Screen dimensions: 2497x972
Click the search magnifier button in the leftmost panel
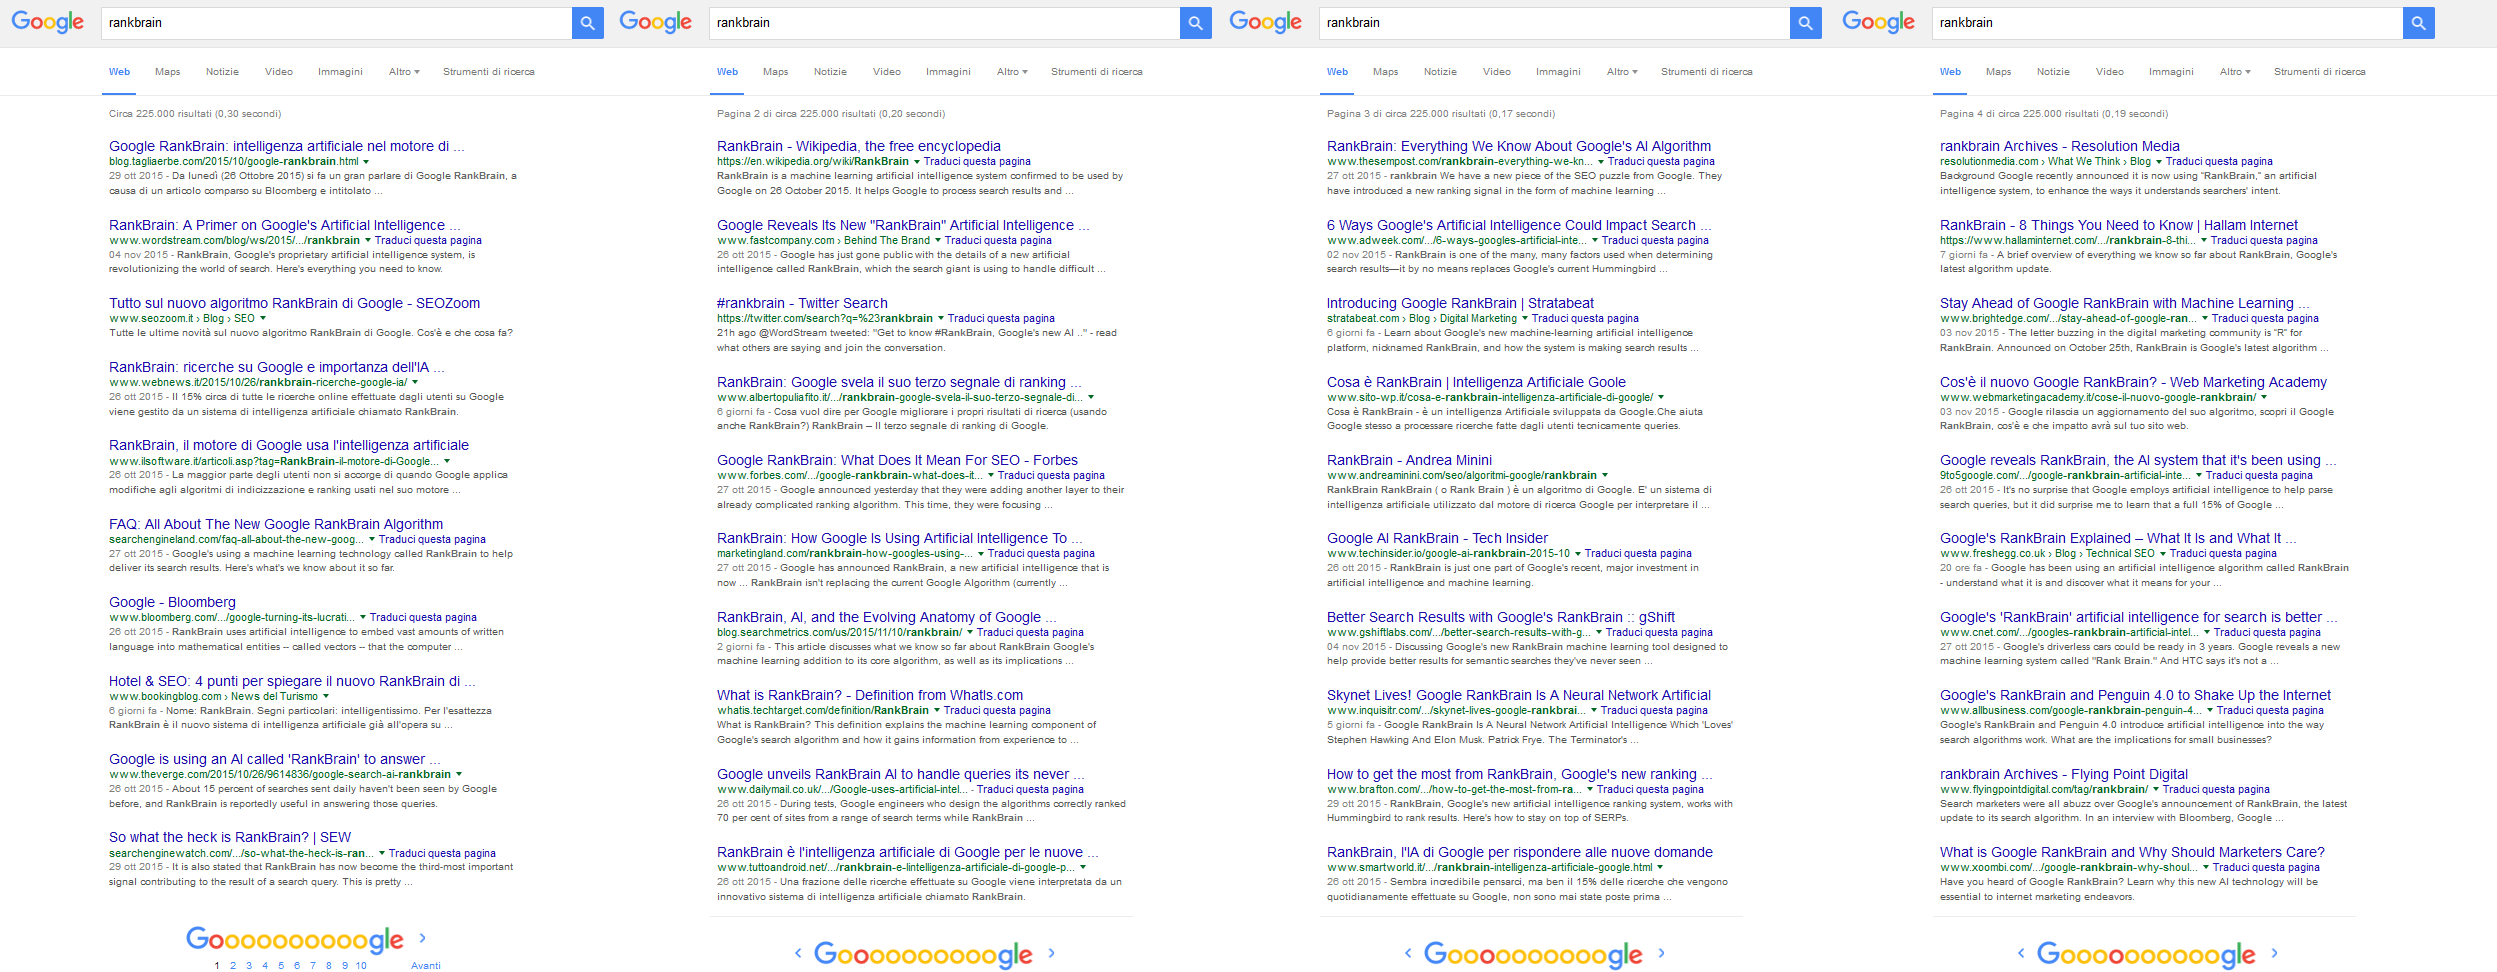[x=587, y=23]
